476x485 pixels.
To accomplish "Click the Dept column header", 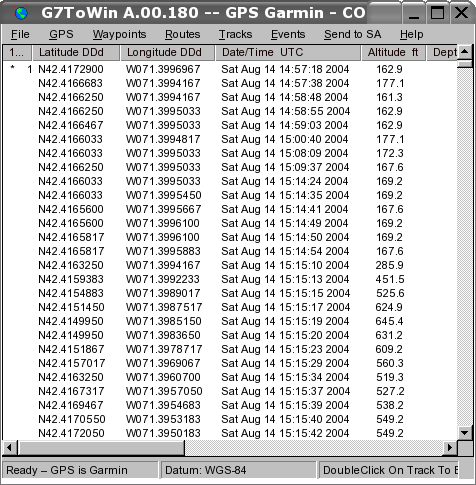I will tap(443, 53).
